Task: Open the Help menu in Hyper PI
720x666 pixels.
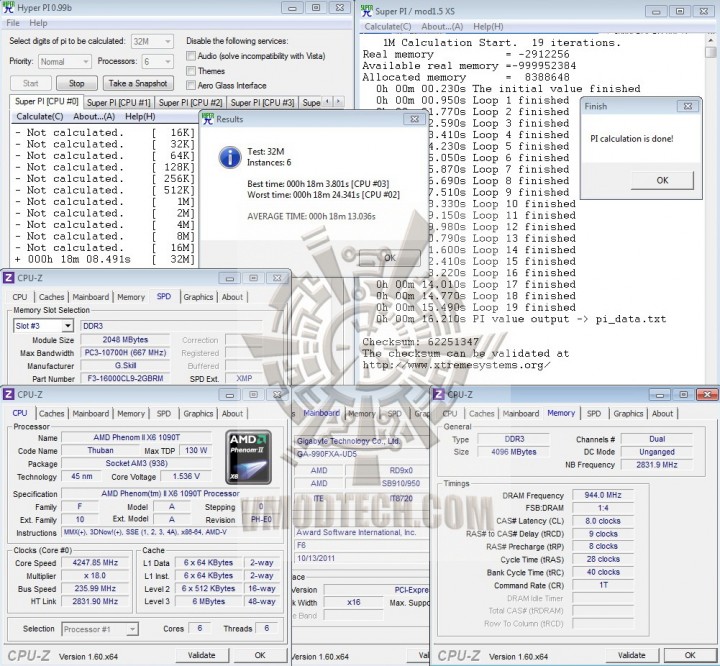Action: [38, 23]
